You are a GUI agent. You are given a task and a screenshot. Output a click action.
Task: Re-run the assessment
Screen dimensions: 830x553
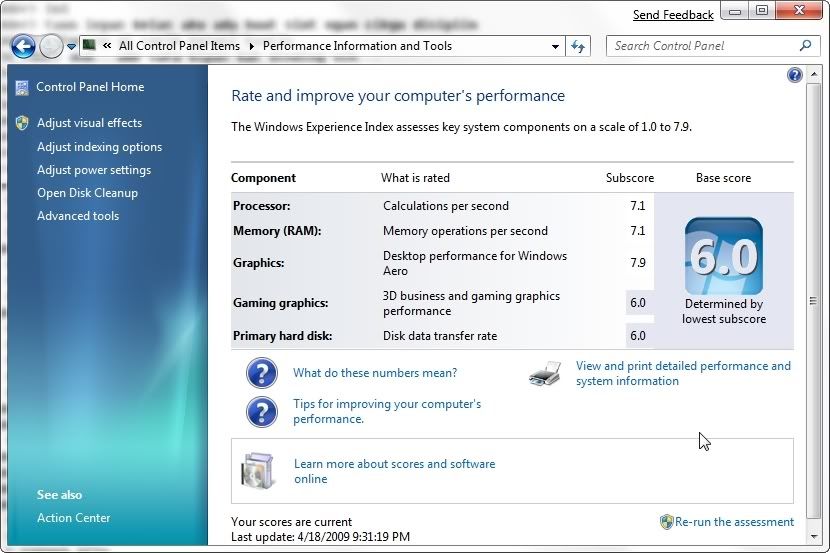point(734,522)
